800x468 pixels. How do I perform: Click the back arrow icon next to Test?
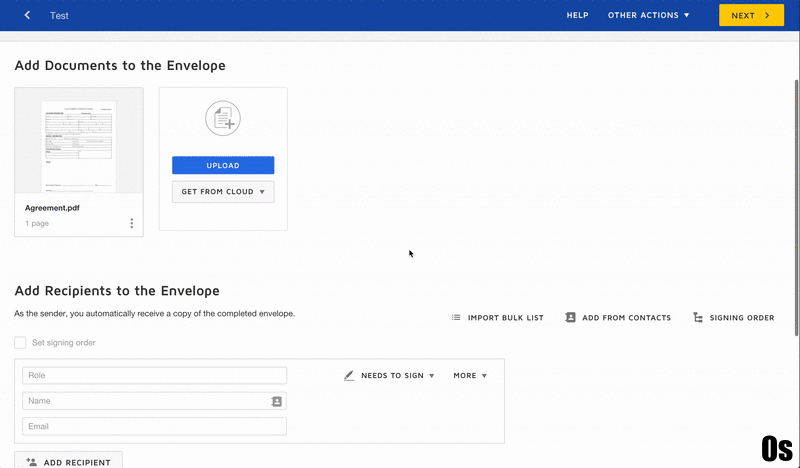[27, 15]
